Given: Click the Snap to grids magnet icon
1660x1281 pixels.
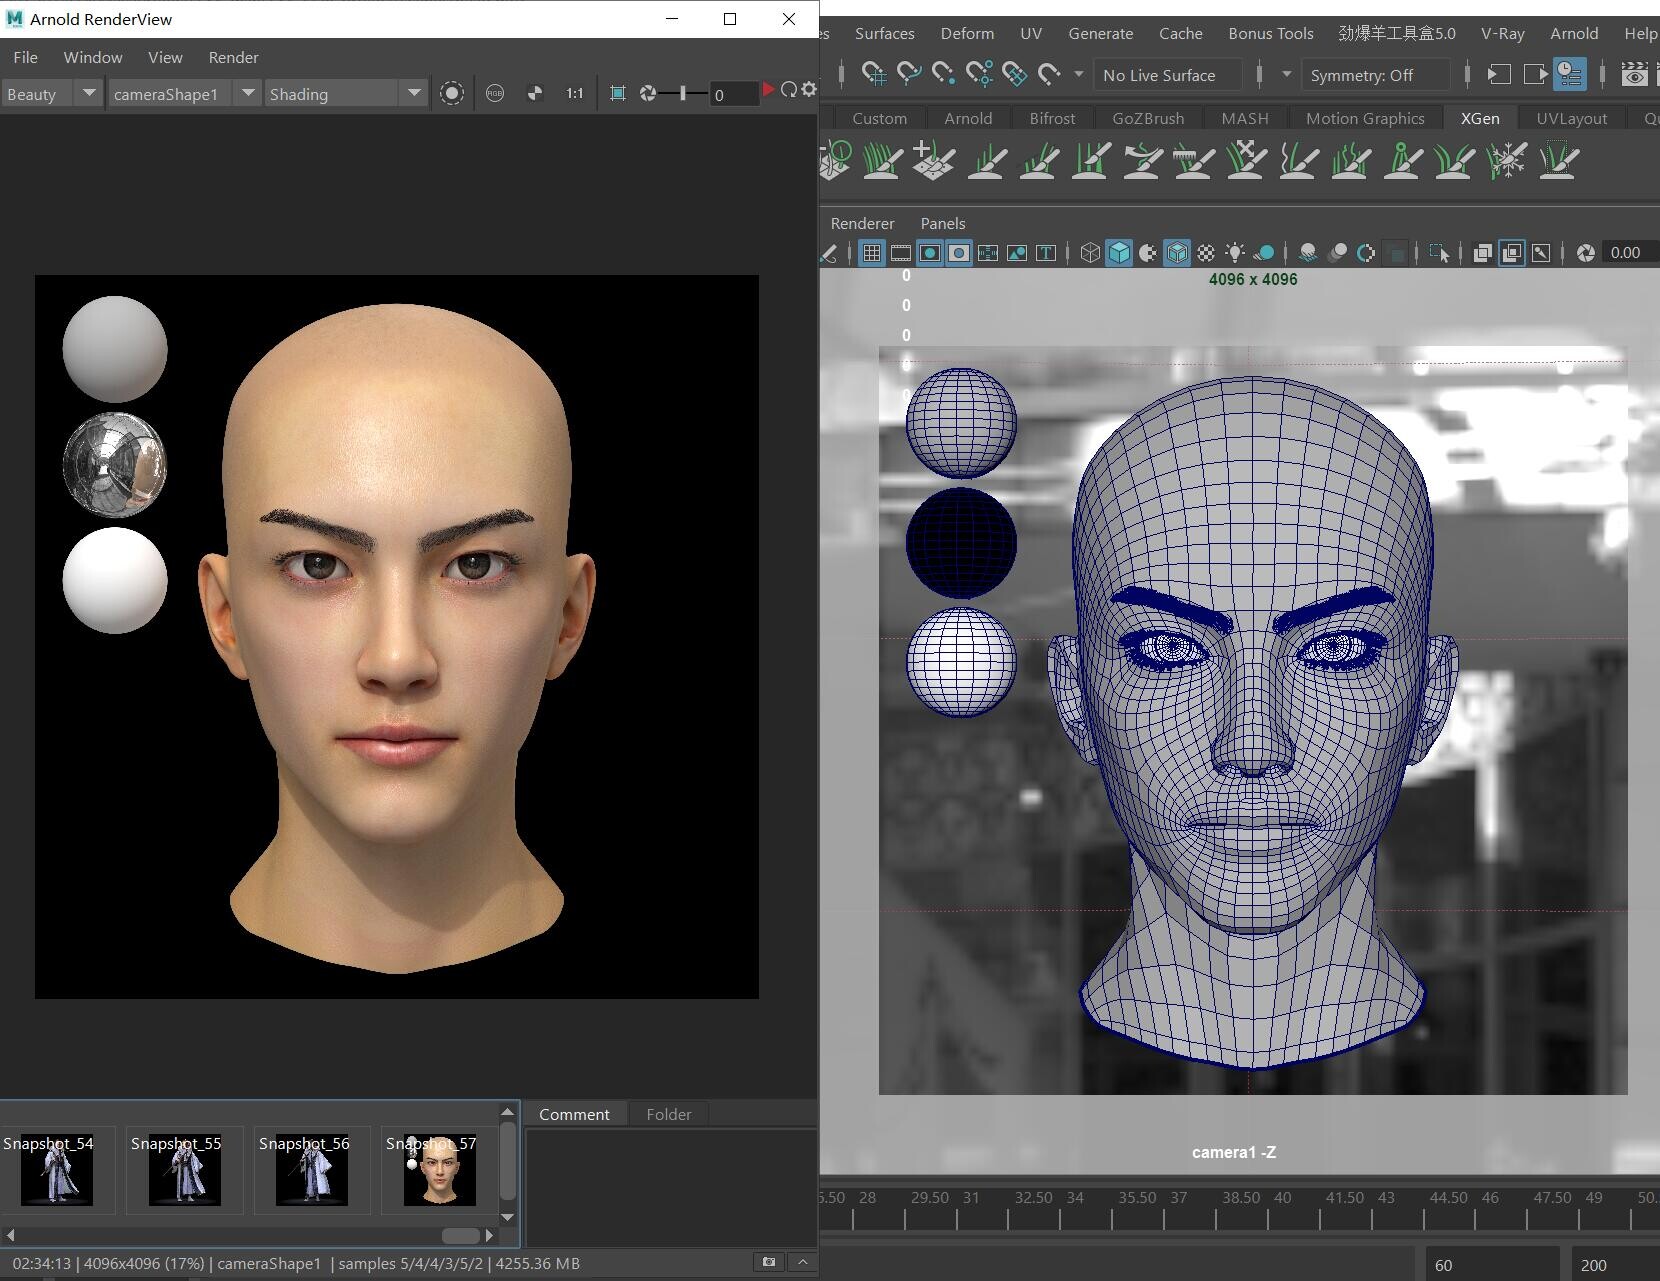Looking at the screenshot, I should 874,75.
